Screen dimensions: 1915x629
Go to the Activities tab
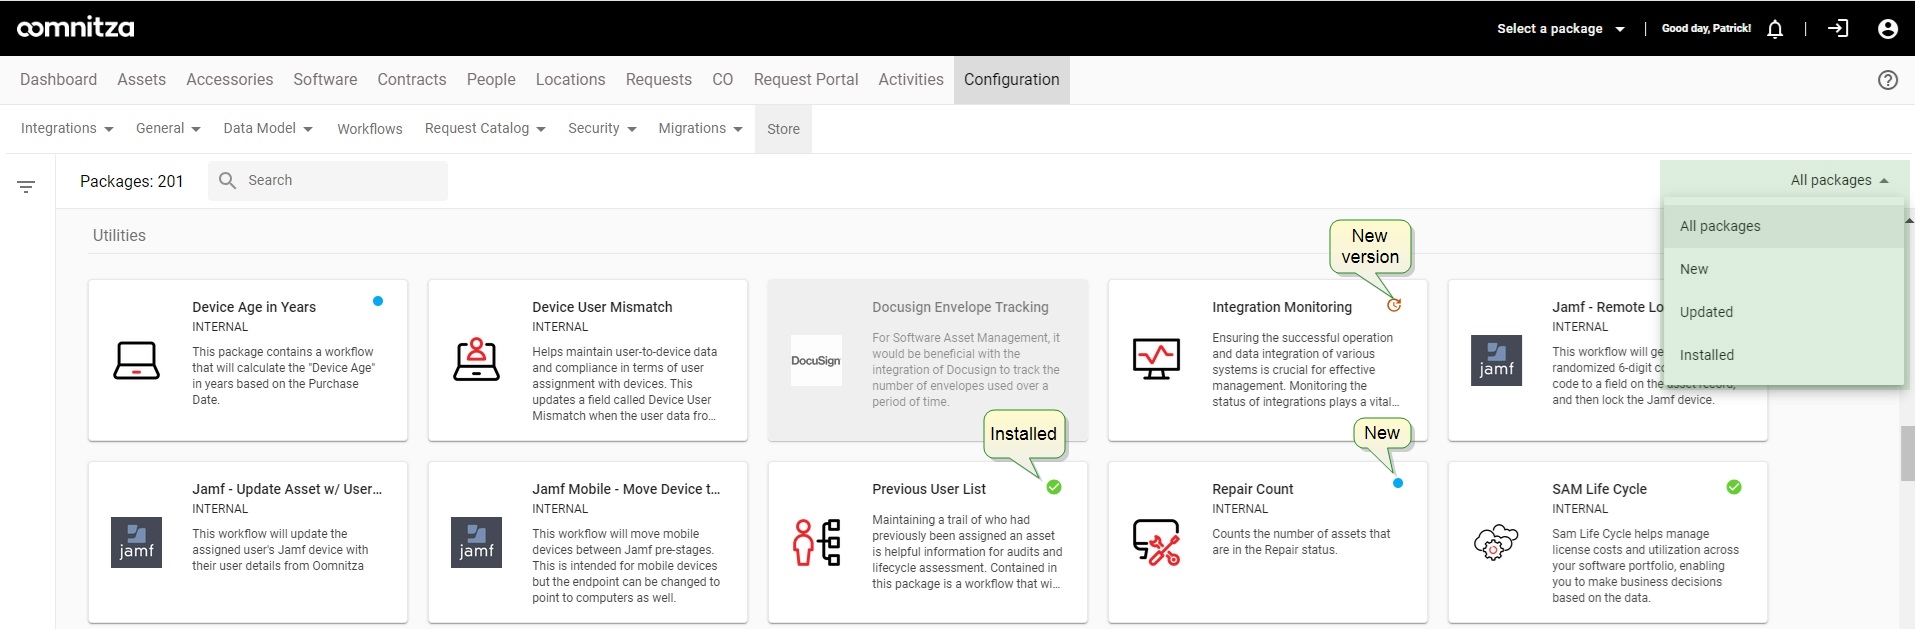coord(910,80)
